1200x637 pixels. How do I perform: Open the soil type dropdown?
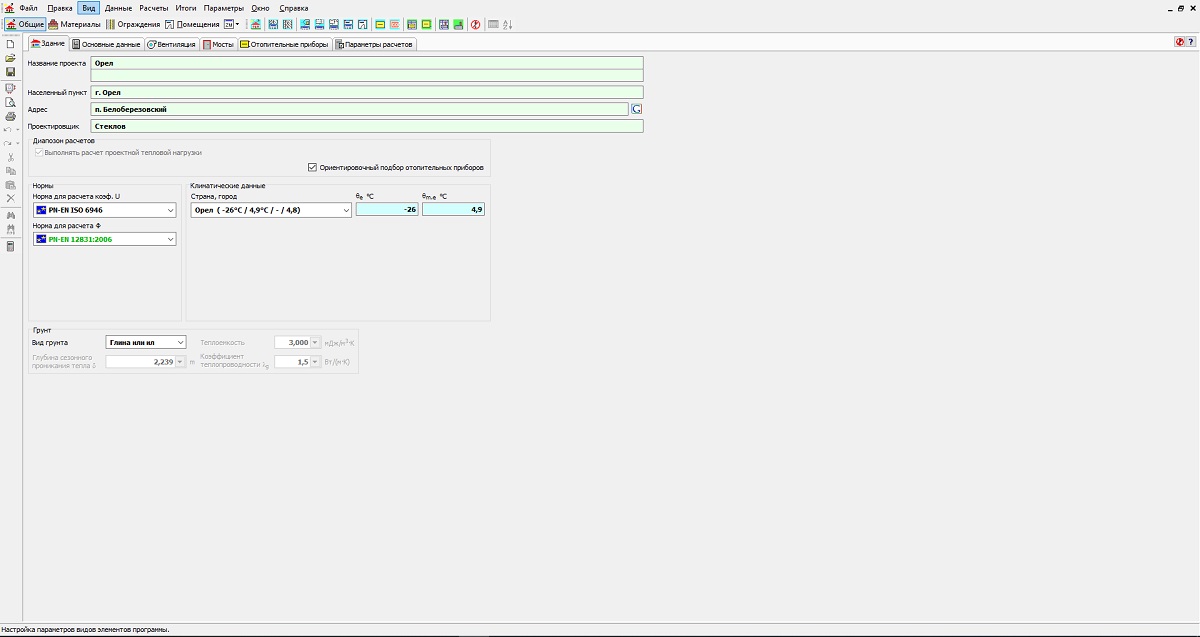[180, 342]
